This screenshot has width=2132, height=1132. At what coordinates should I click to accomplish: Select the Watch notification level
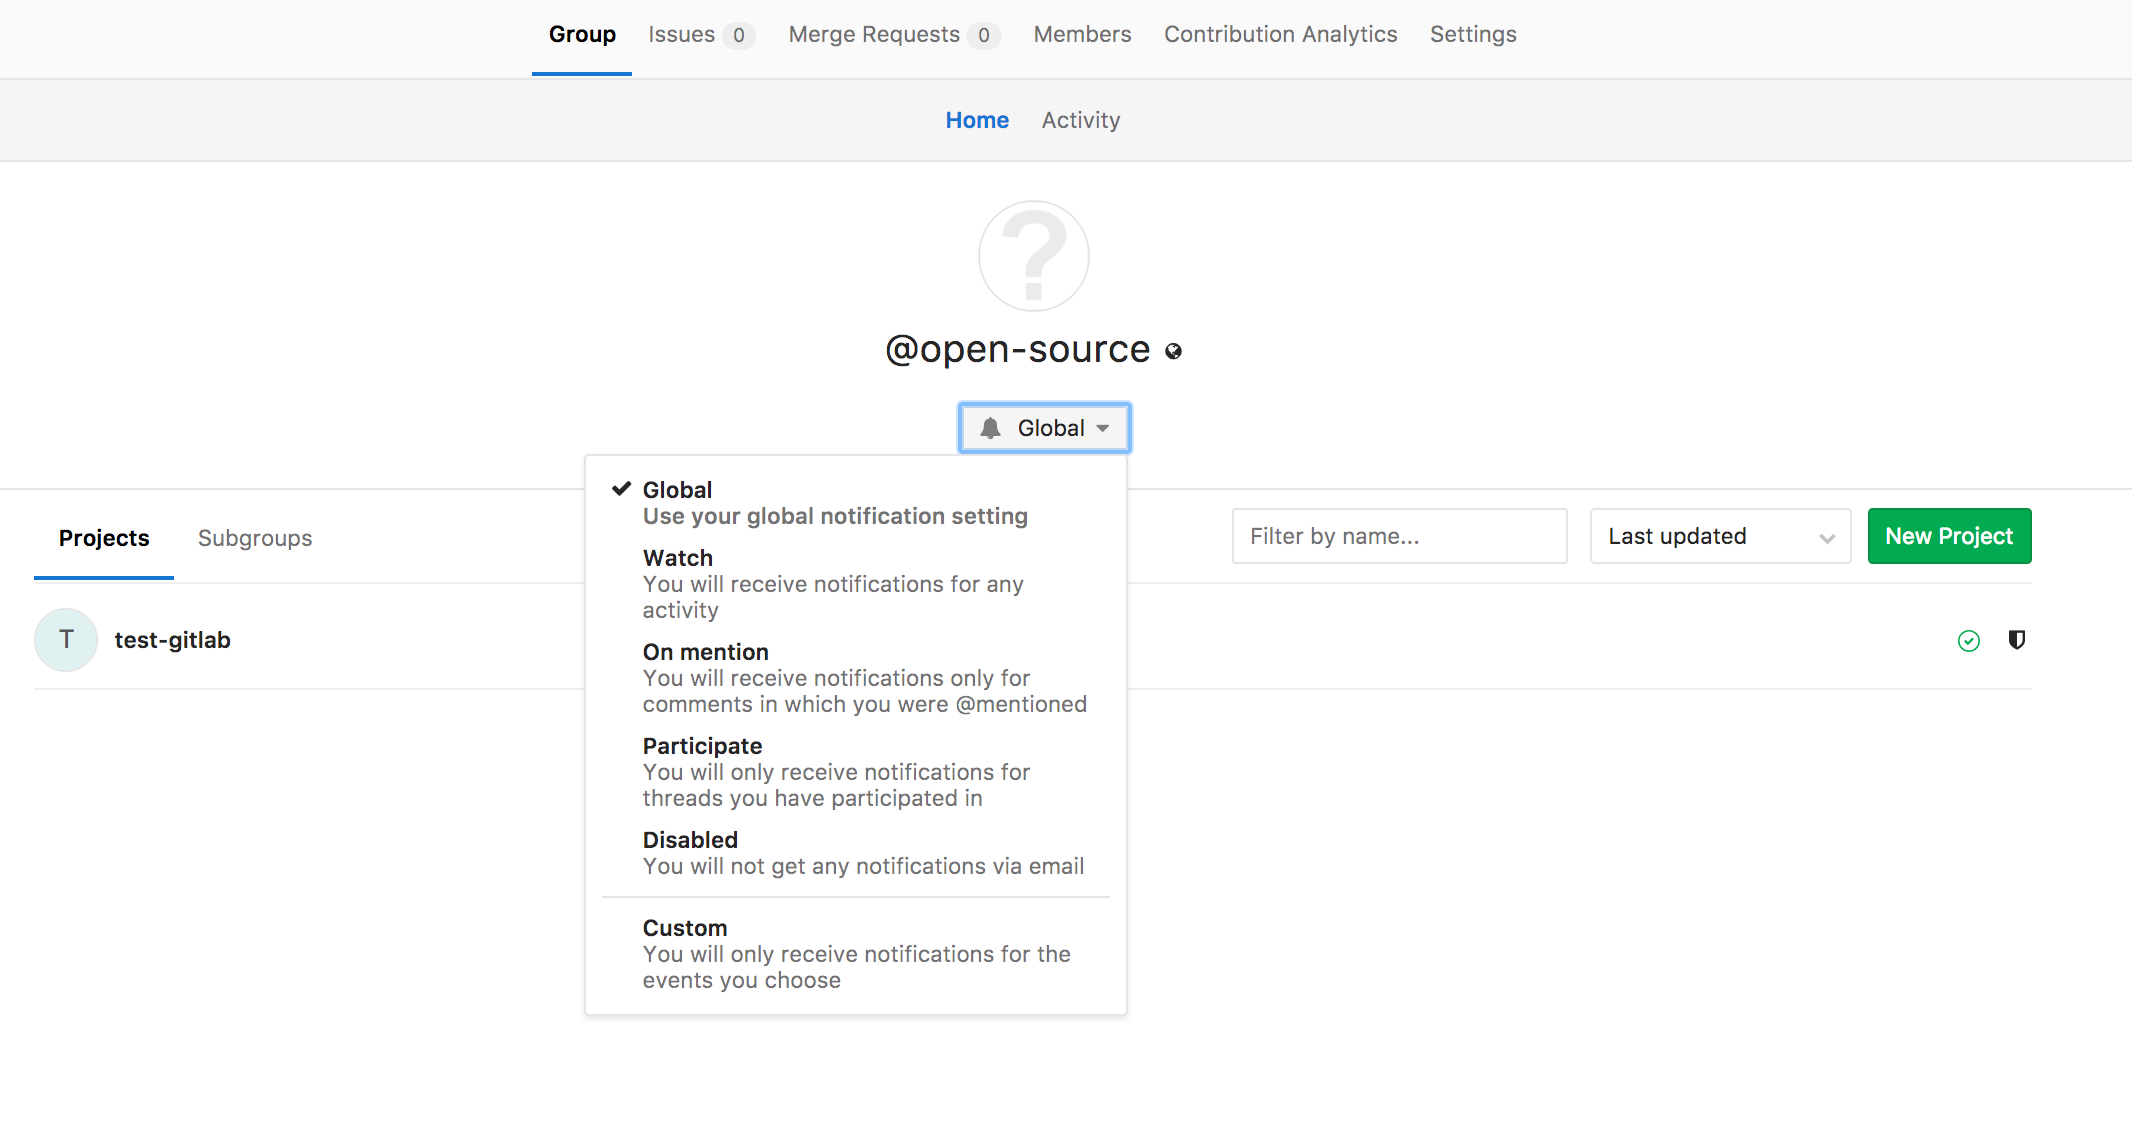coord(678,558)
